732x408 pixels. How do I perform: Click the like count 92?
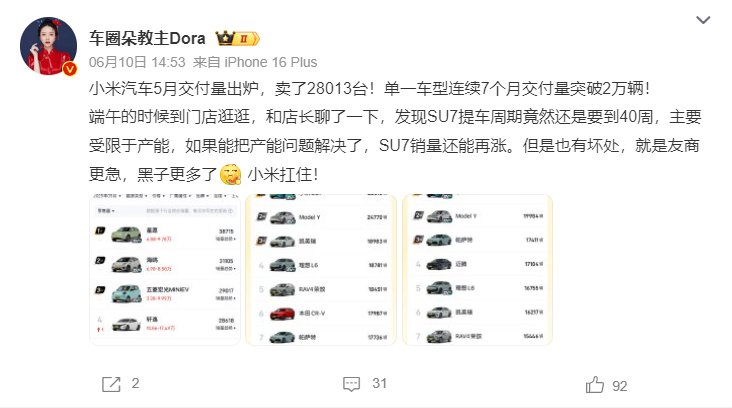pos(619,386)
